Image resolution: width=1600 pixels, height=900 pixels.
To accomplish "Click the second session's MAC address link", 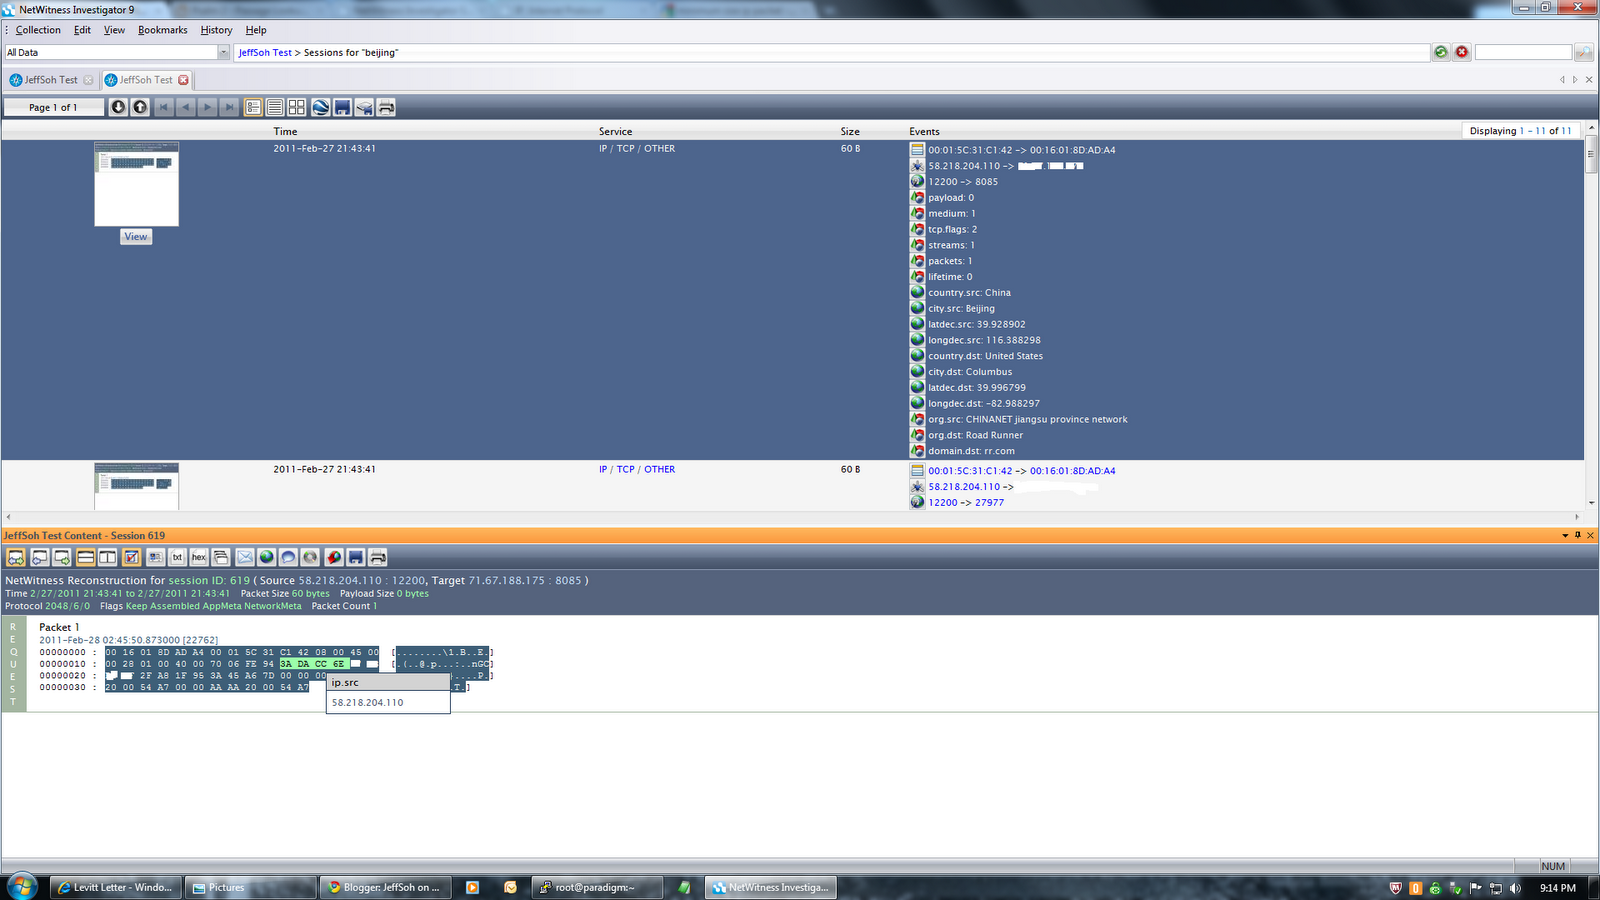I will tap(1022, 471).
